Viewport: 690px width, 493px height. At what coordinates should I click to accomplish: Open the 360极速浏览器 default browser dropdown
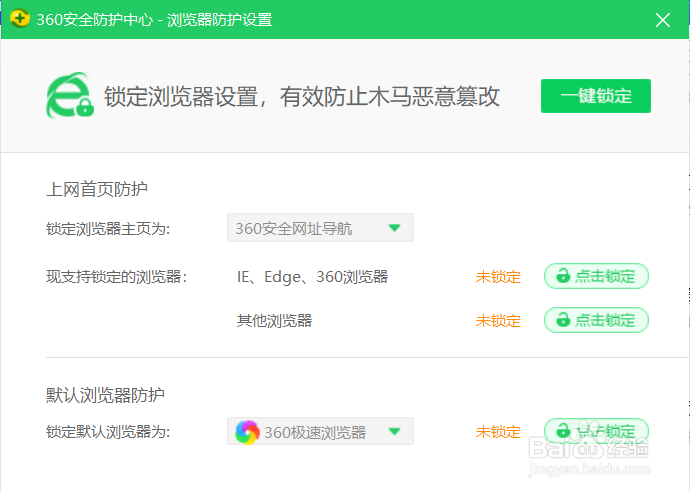(320, 431)
